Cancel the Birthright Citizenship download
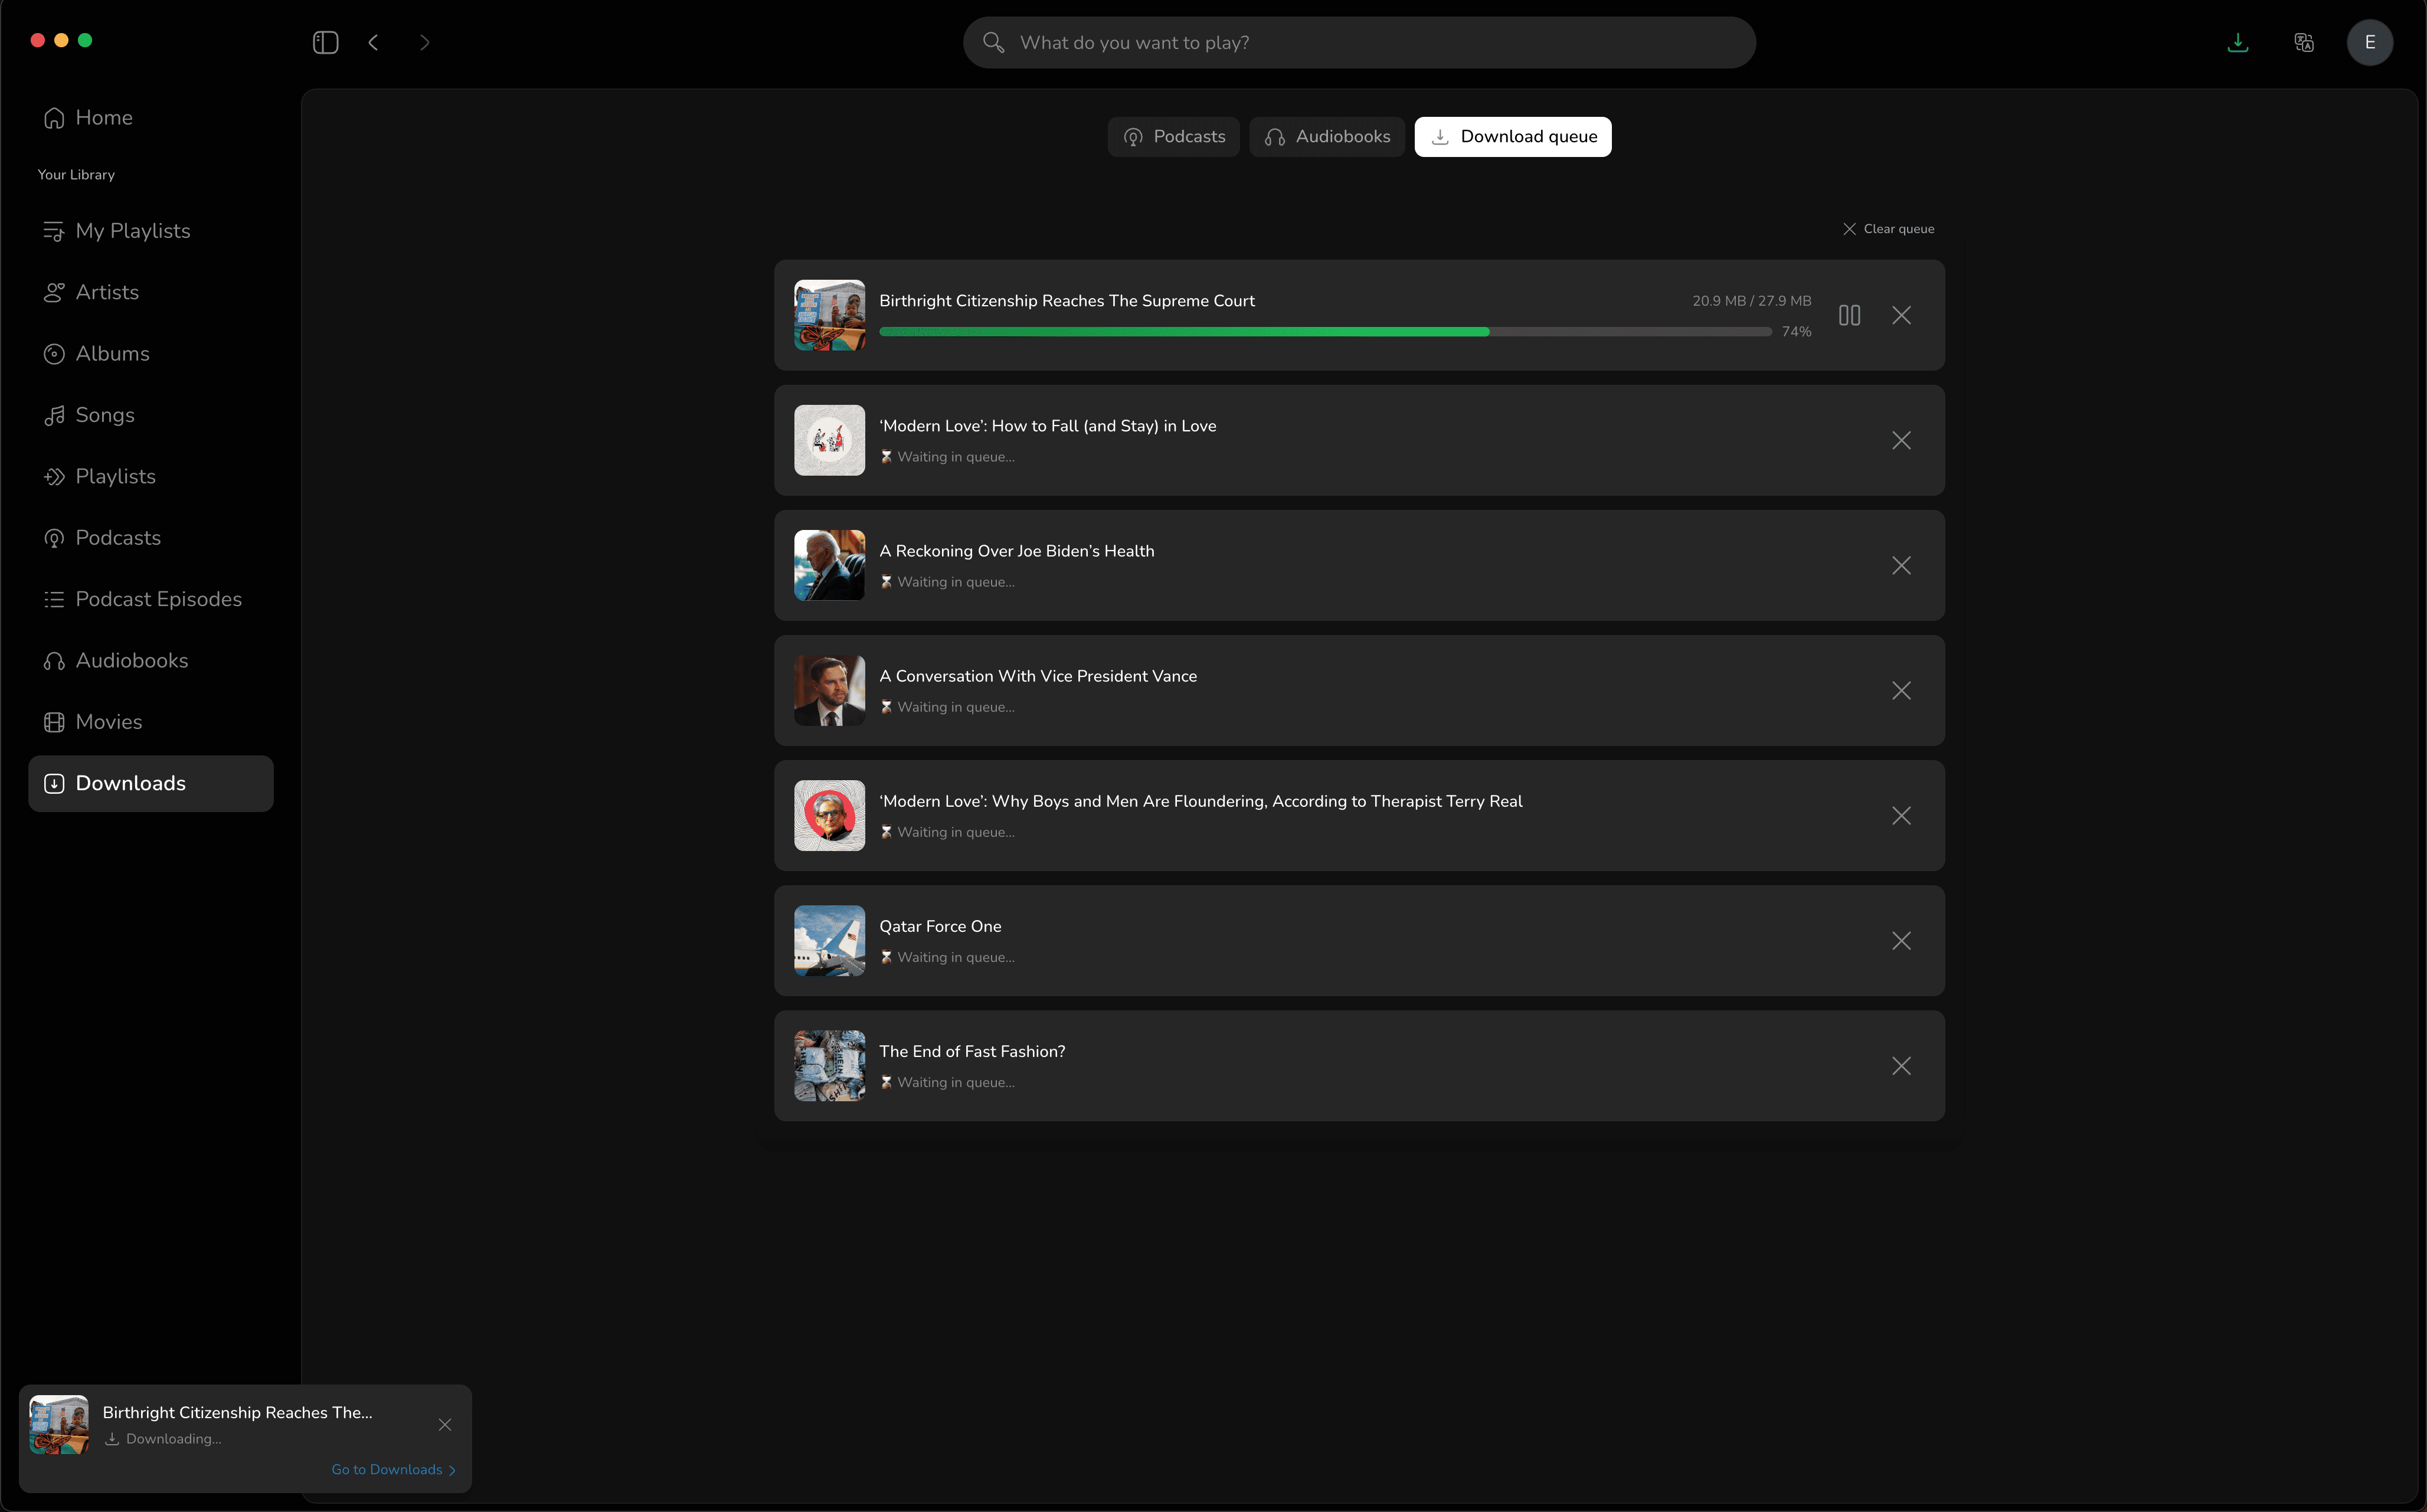The image size is (2427, 1512). click(x=1901, y=315)
